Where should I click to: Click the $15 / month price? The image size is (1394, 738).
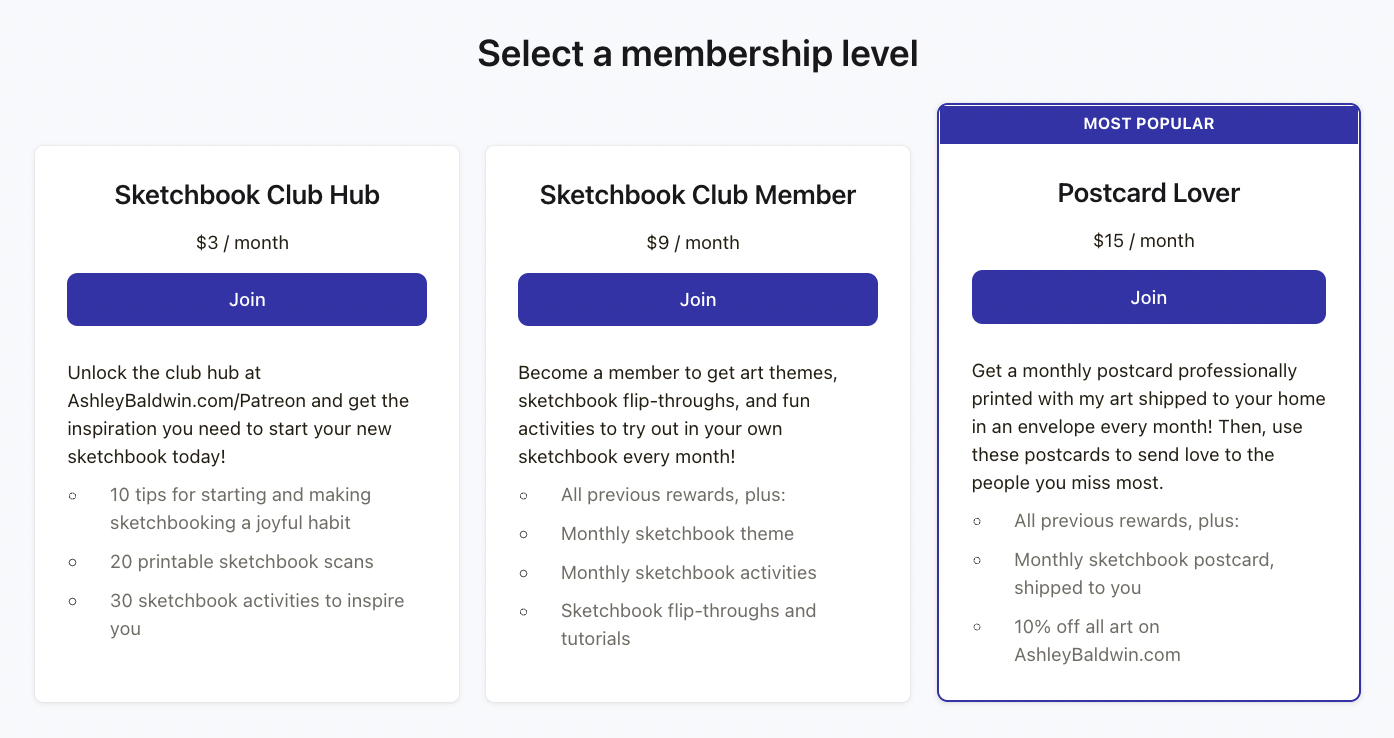(1143, 240)
